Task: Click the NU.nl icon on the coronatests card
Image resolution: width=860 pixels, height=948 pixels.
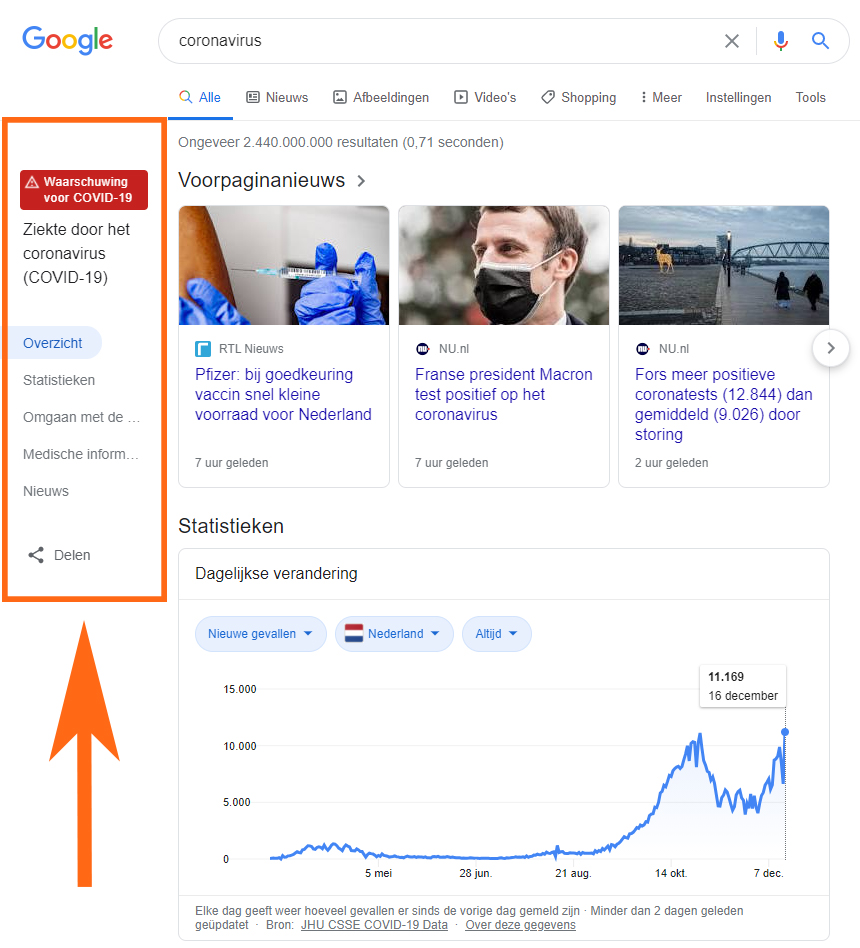Action: [x=643, y=349]
